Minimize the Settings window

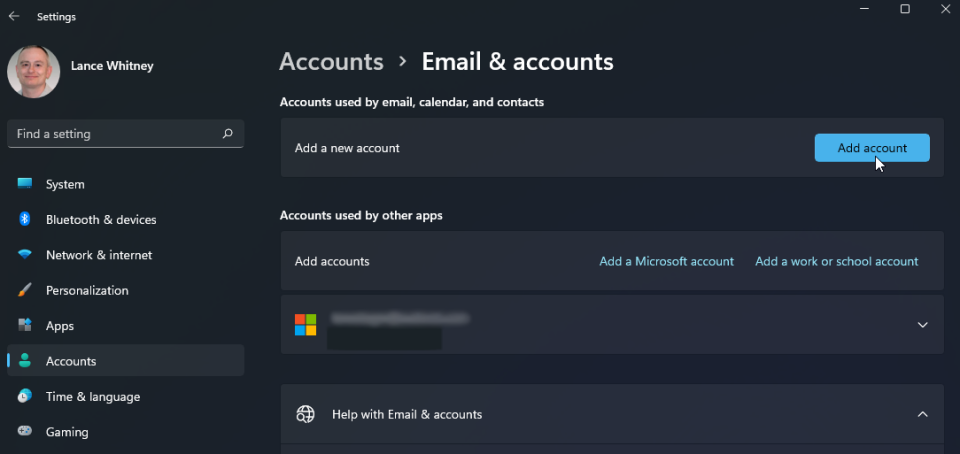click(864, 9)
